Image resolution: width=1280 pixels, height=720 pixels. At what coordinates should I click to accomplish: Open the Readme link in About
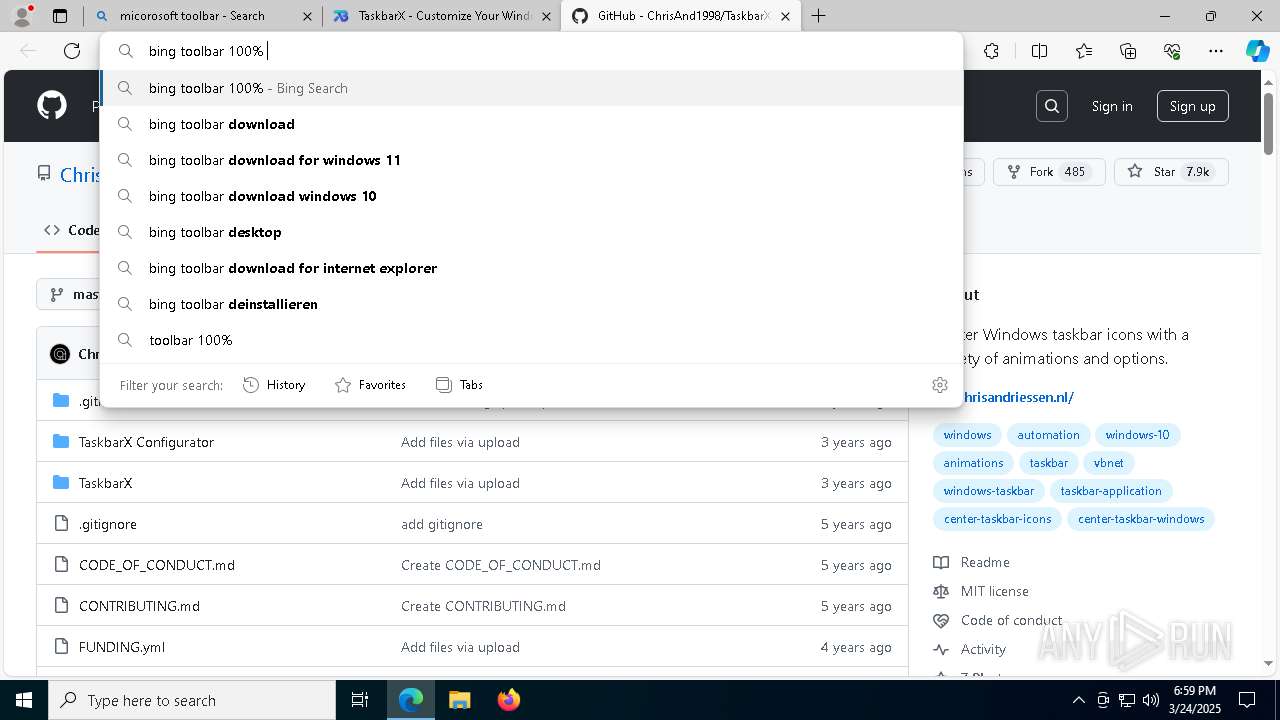pos(985,562)
